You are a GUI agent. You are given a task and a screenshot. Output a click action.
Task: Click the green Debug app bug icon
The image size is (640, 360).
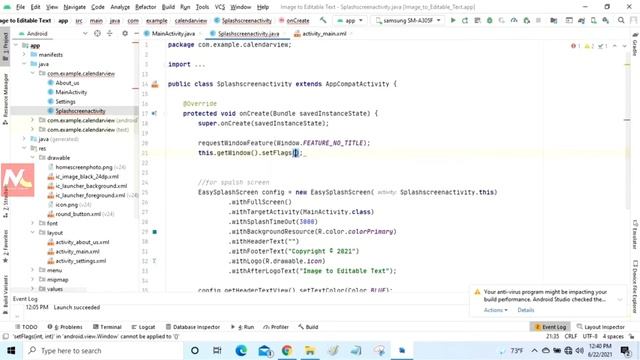click(489, 20)
